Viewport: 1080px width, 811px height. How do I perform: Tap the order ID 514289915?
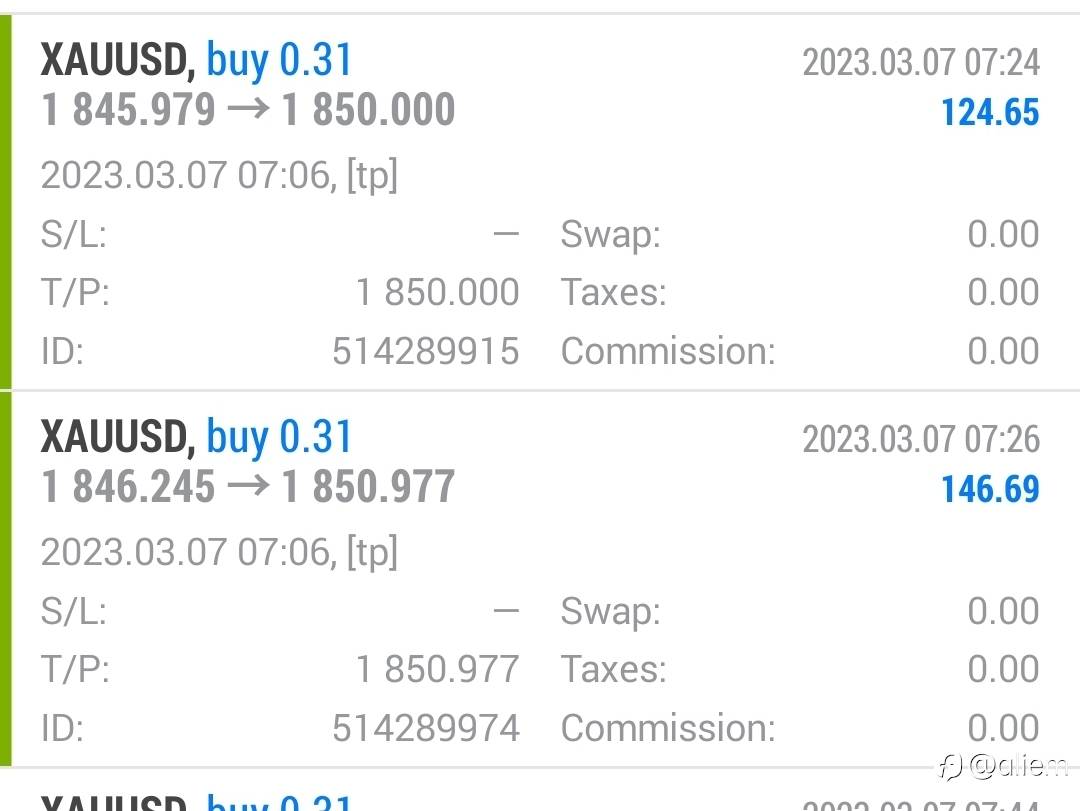(x=425, y=351)
